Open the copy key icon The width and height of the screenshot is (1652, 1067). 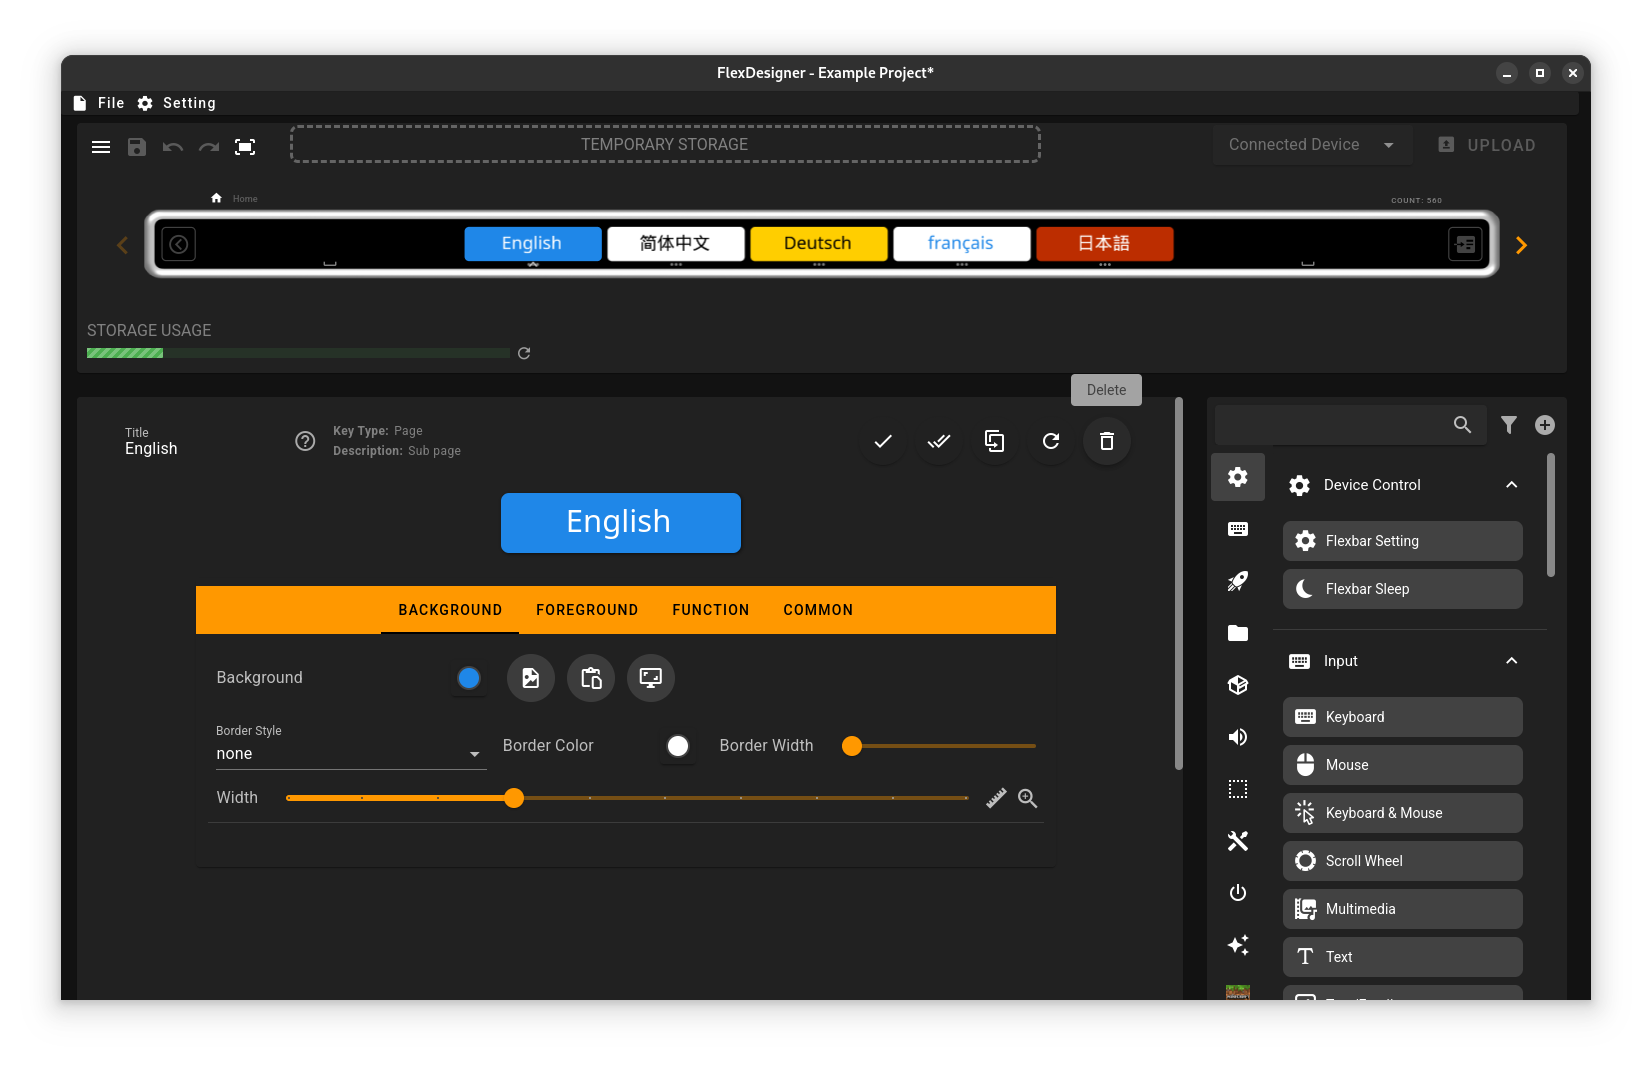click(x=994, y=441)
